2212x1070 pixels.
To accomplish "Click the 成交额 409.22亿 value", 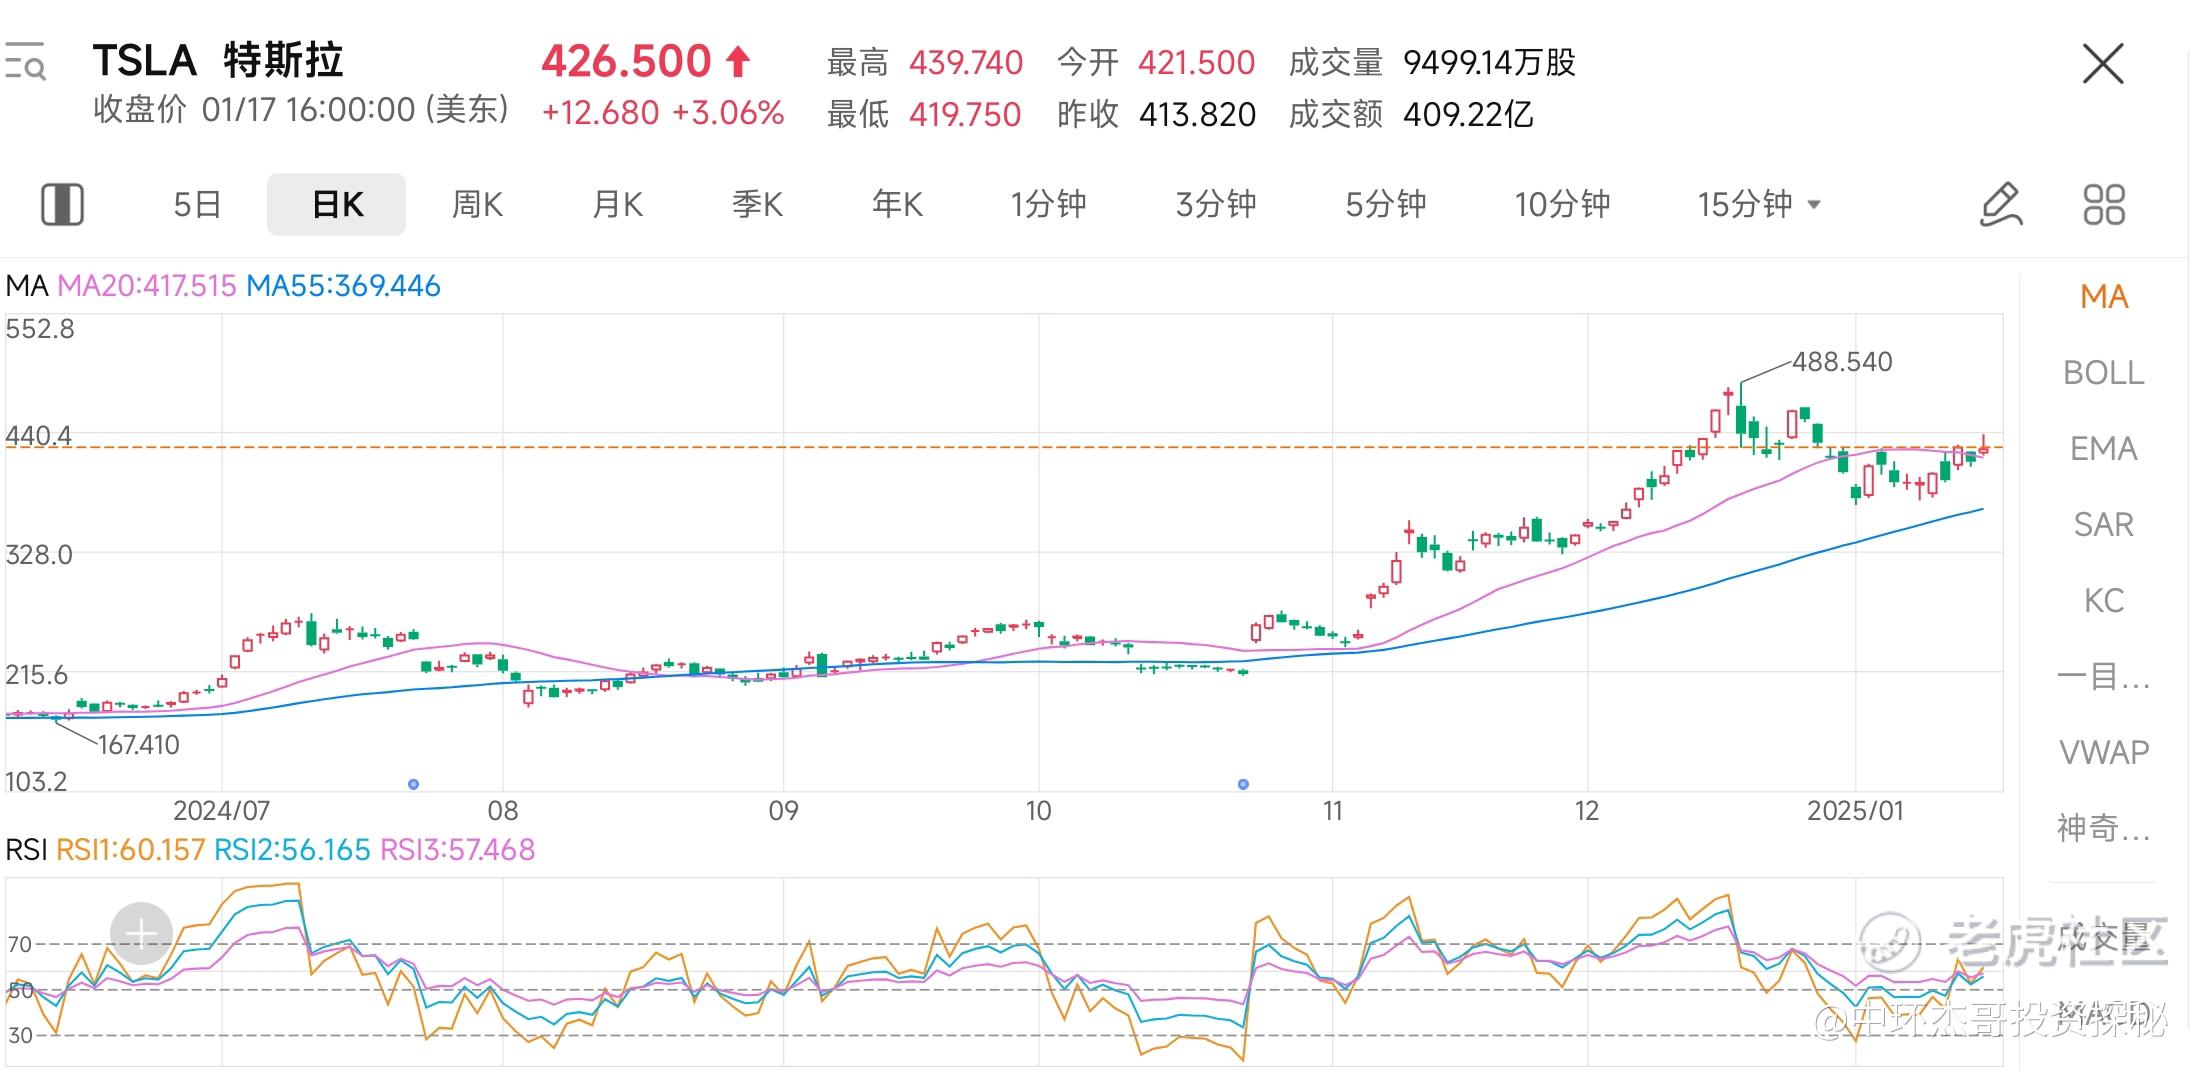I will tap(1468, 115).
